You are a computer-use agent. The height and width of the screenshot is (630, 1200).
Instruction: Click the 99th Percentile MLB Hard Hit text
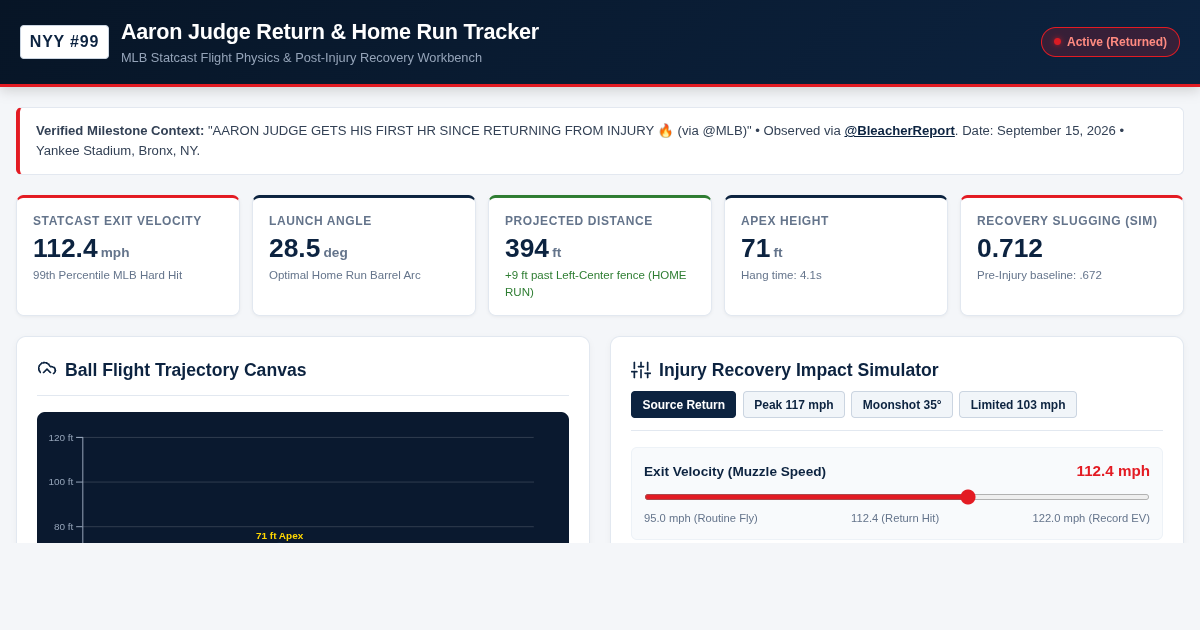pyautogui.click(x=107, y=275)
